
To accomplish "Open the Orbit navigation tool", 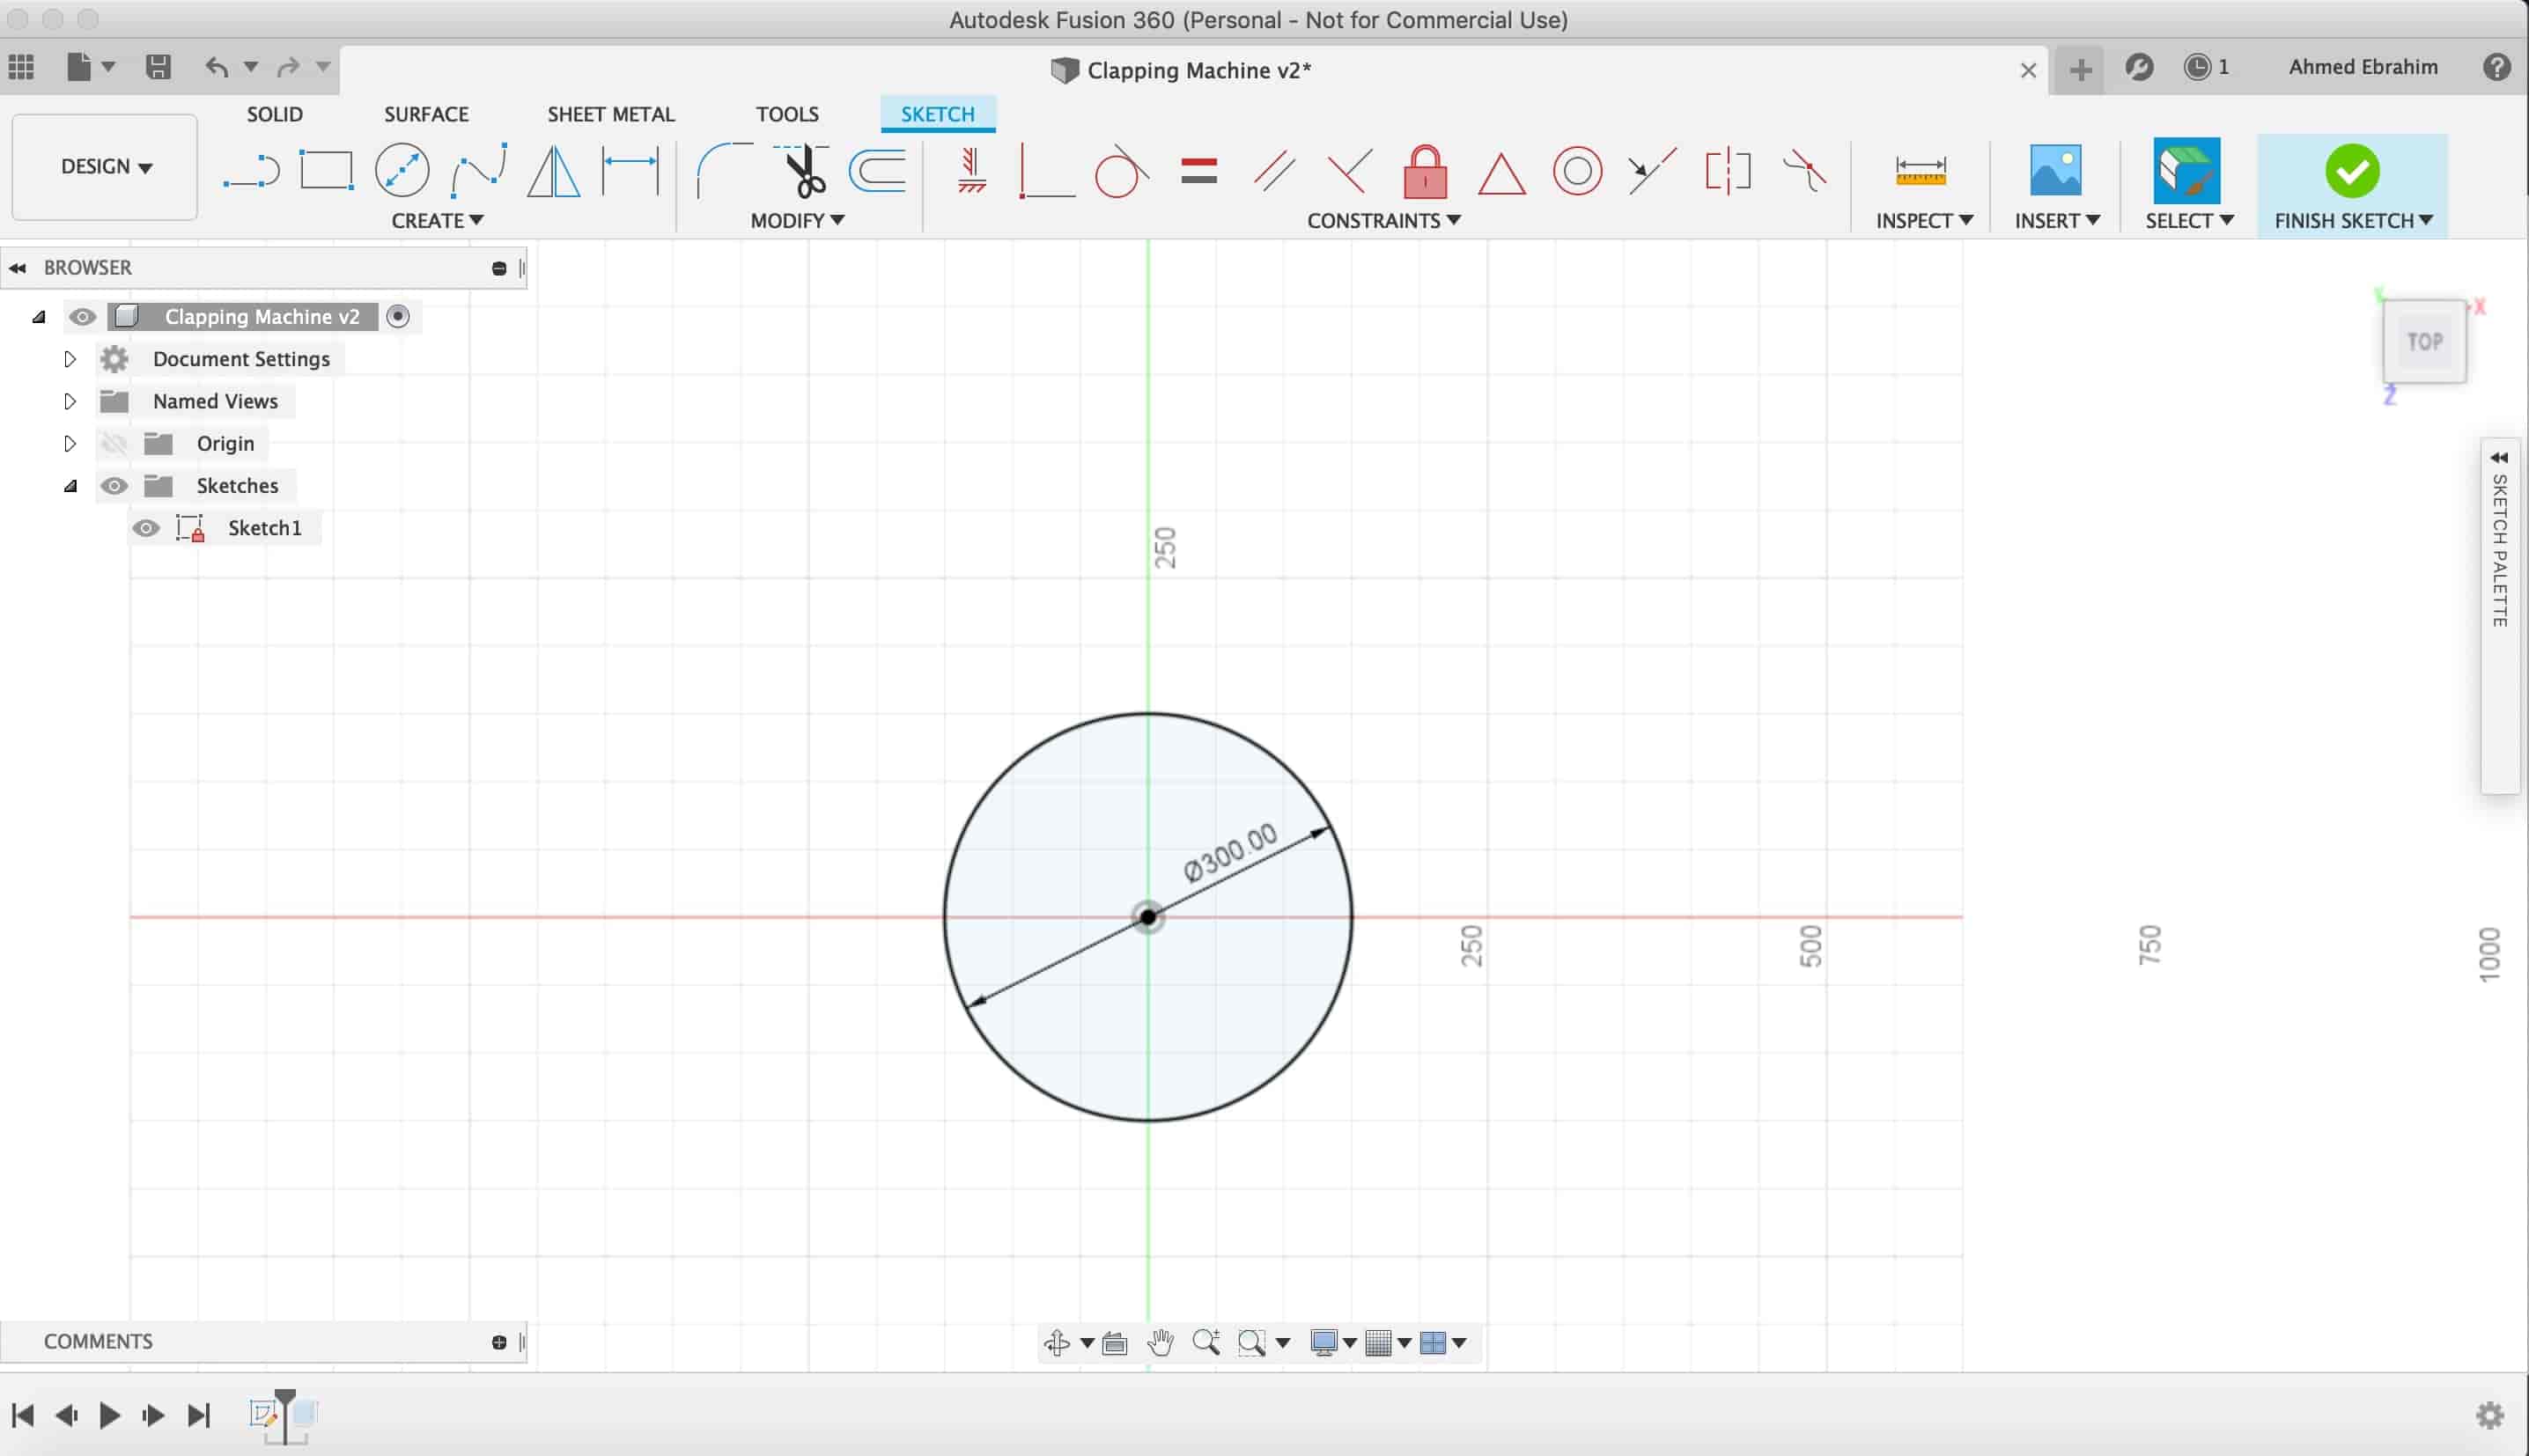I will (x=1056, y=1342).
